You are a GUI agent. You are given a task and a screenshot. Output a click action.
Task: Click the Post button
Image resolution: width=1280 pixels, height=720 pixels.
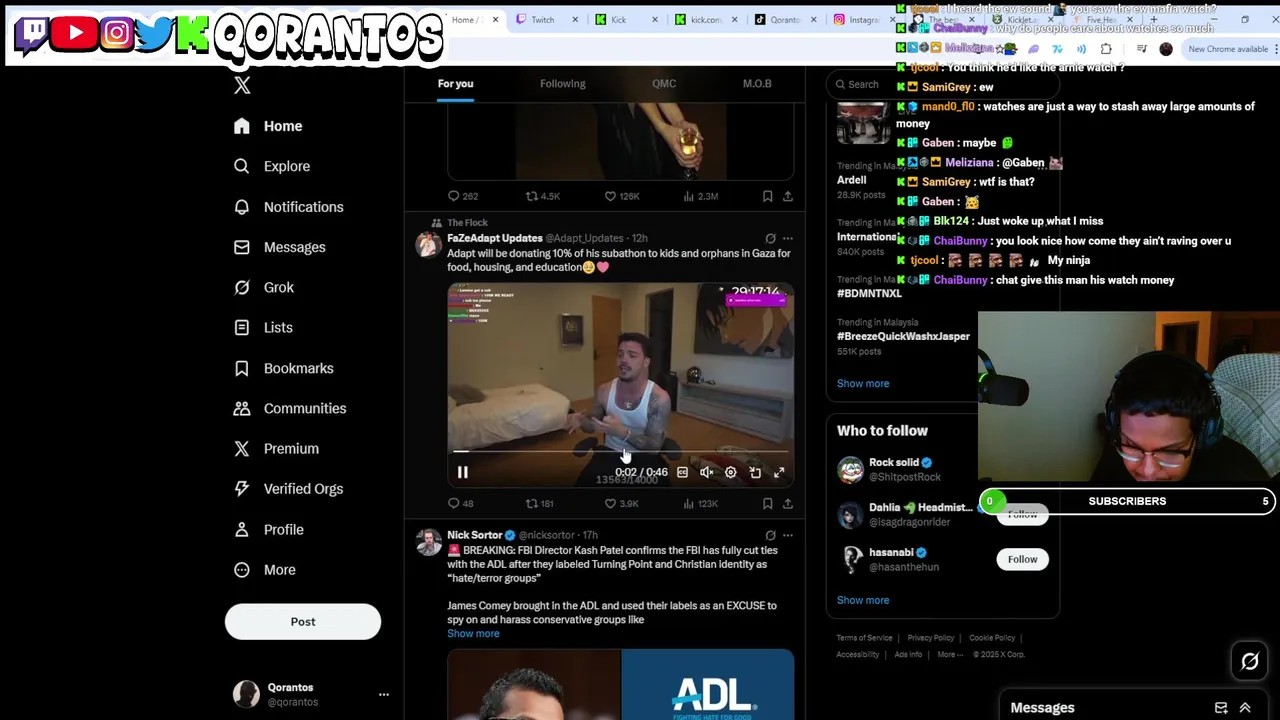(x=303, y=622)
